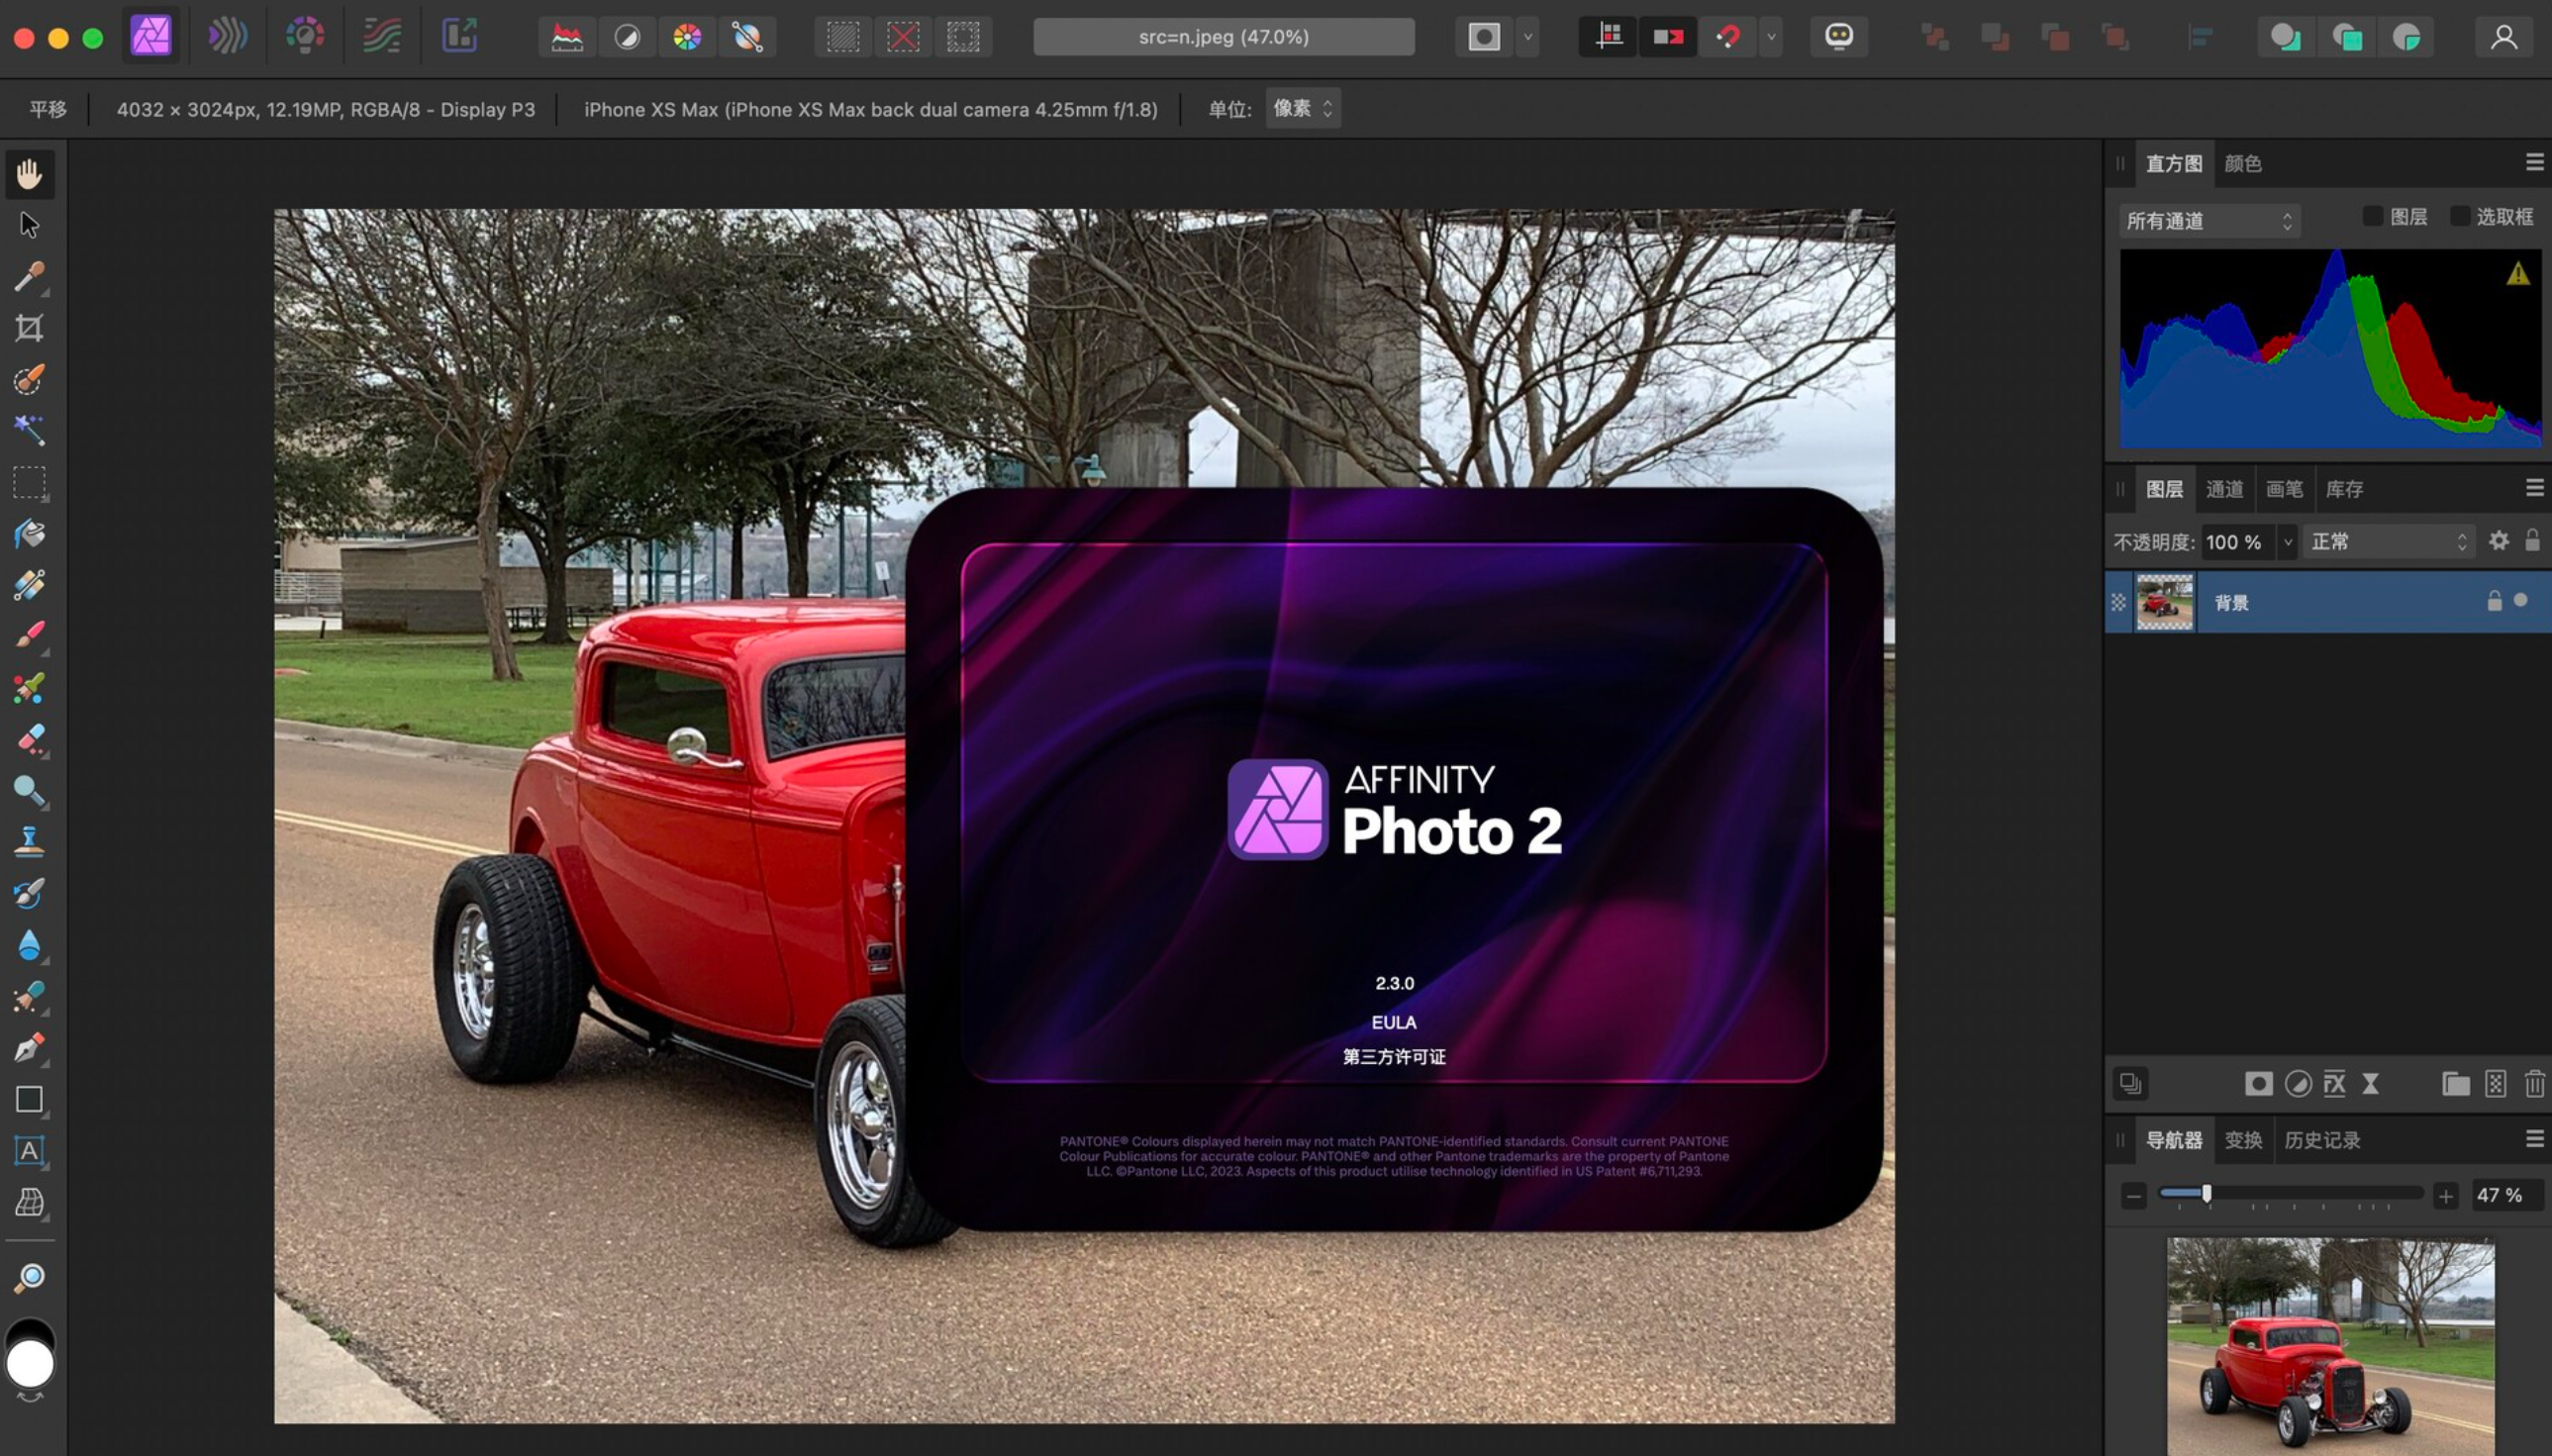Toggle visibility of the 背景 layer

tap(2521, 600)
